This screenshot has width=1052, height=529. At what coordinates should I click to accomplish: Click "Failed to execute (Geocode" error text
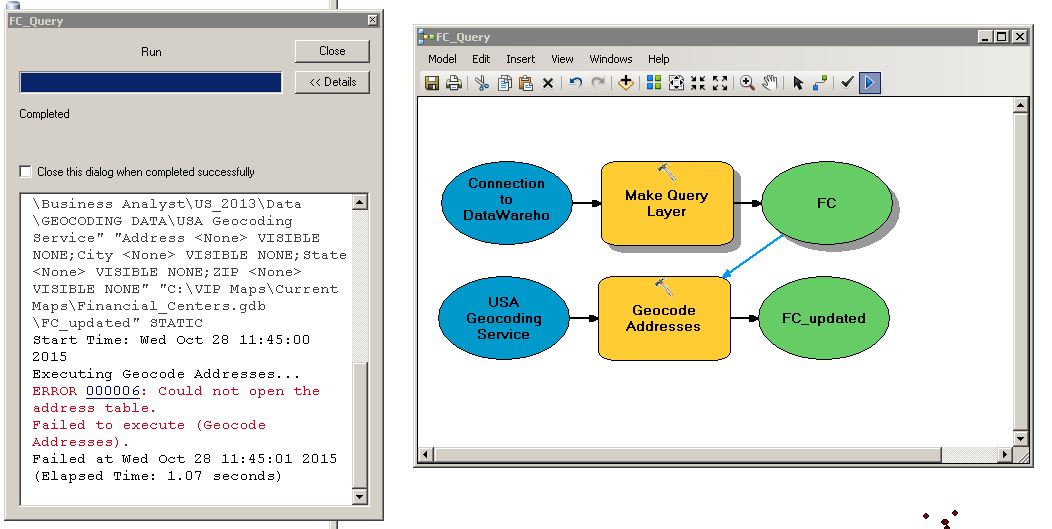(x=149, y=425)
